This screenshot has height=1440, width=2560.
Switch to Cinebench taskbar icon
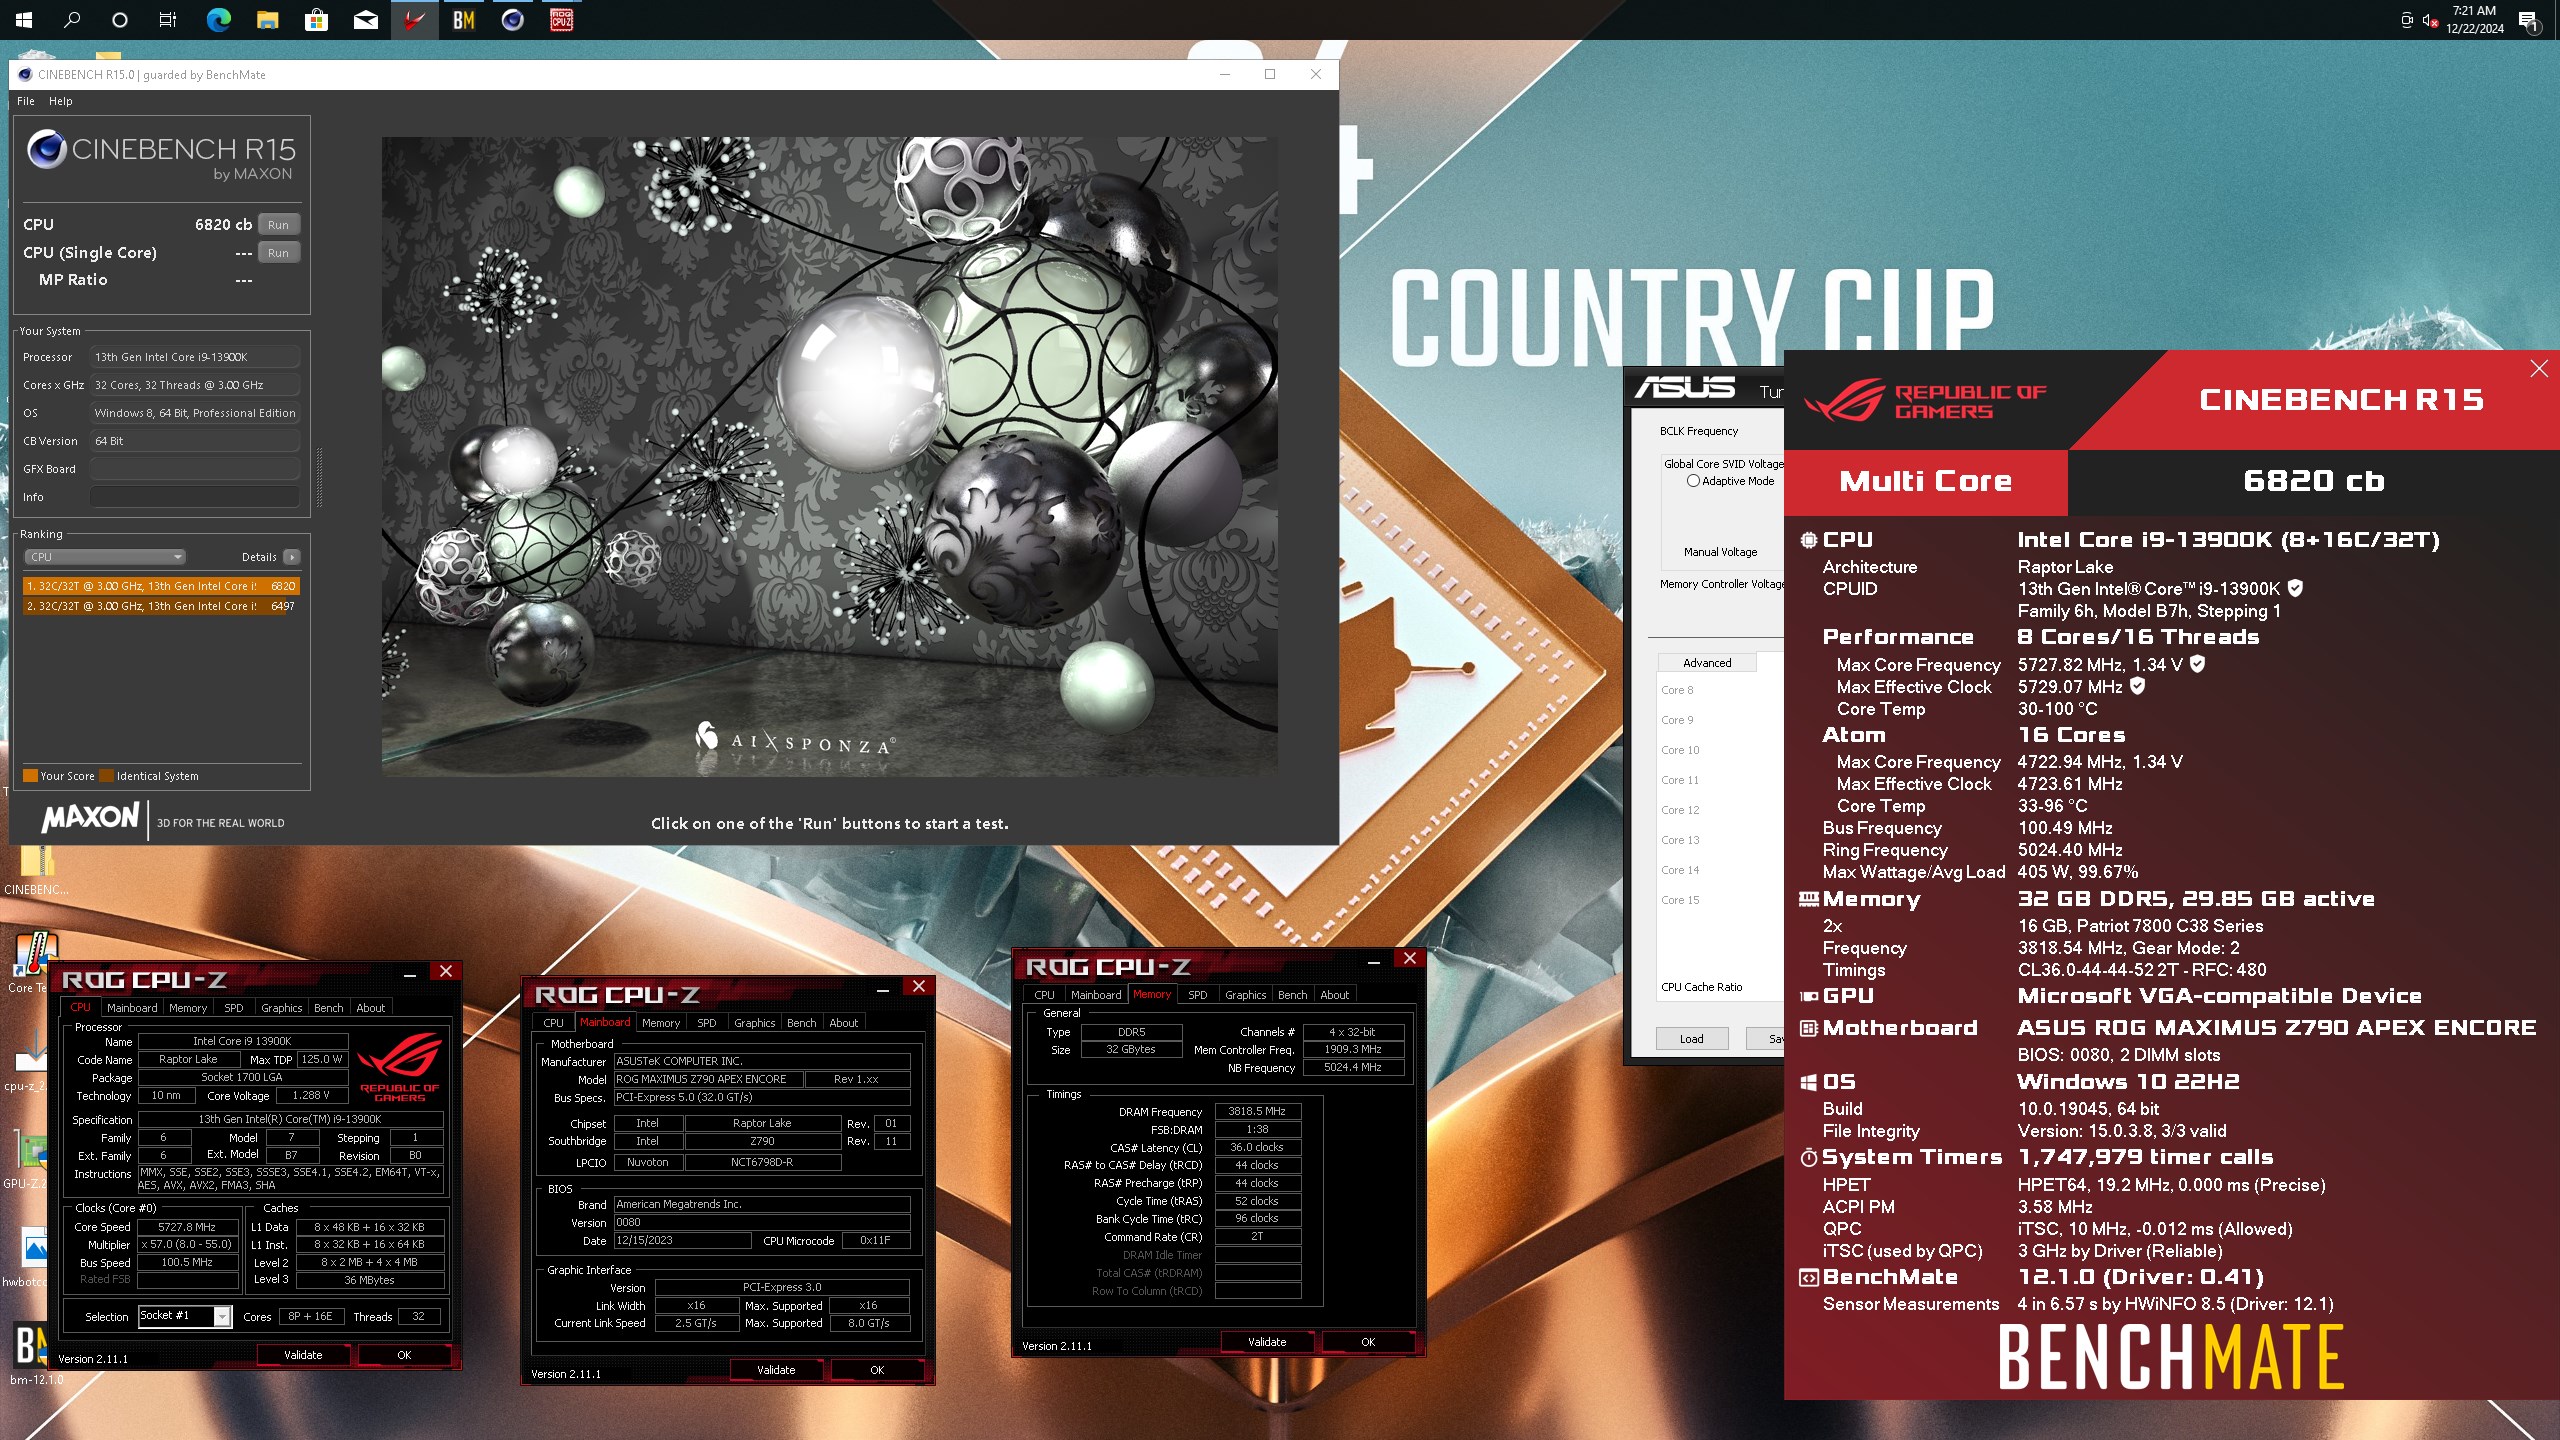click(x=512, y=20)
